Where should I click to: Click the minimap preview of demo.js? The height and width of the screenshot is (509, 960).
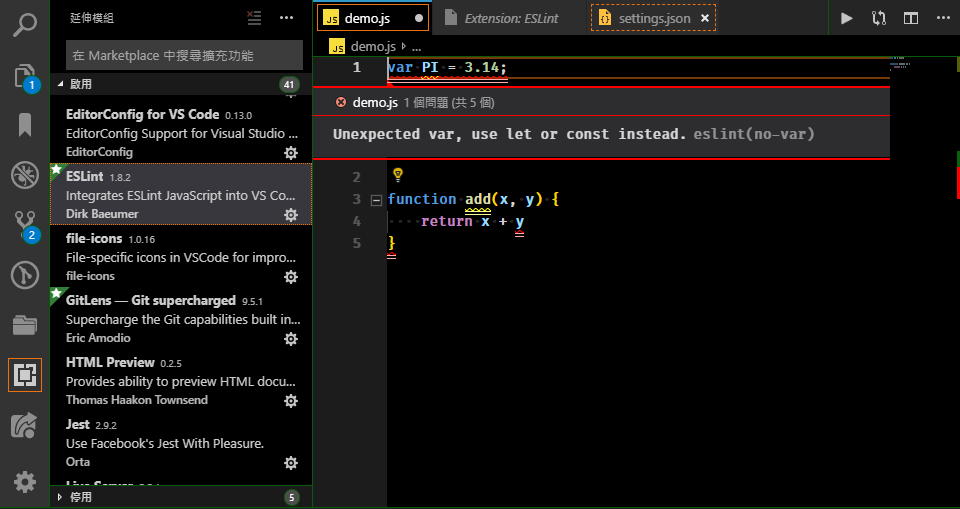pos(900,64)
